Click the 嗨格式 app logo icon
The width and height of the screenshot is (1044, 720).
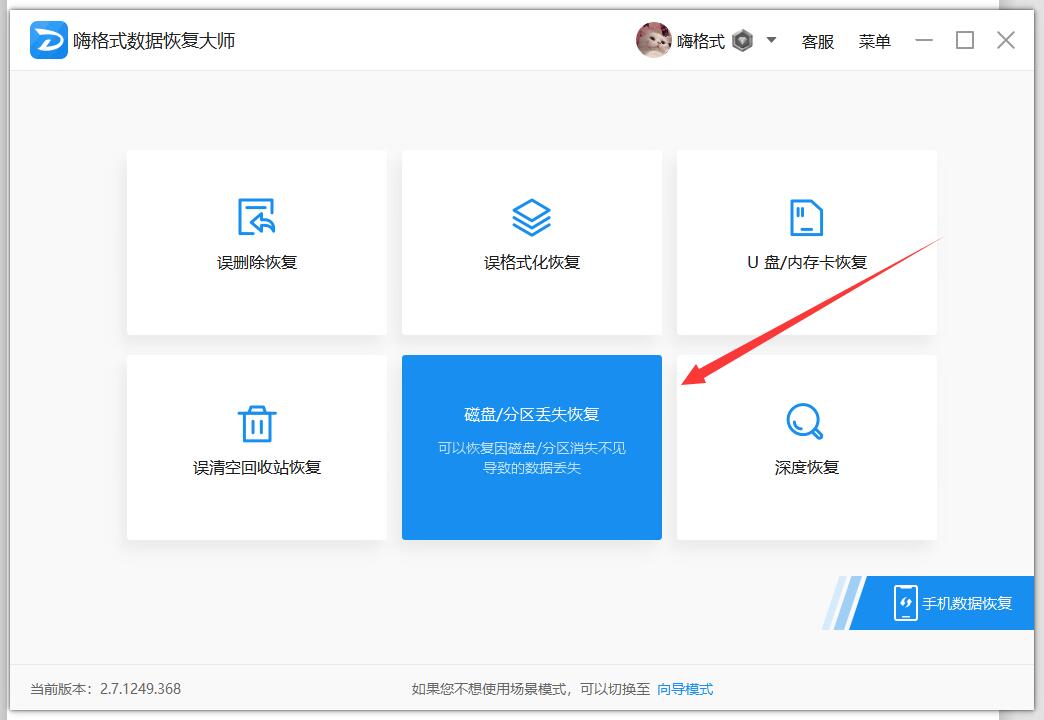[49, 40]
